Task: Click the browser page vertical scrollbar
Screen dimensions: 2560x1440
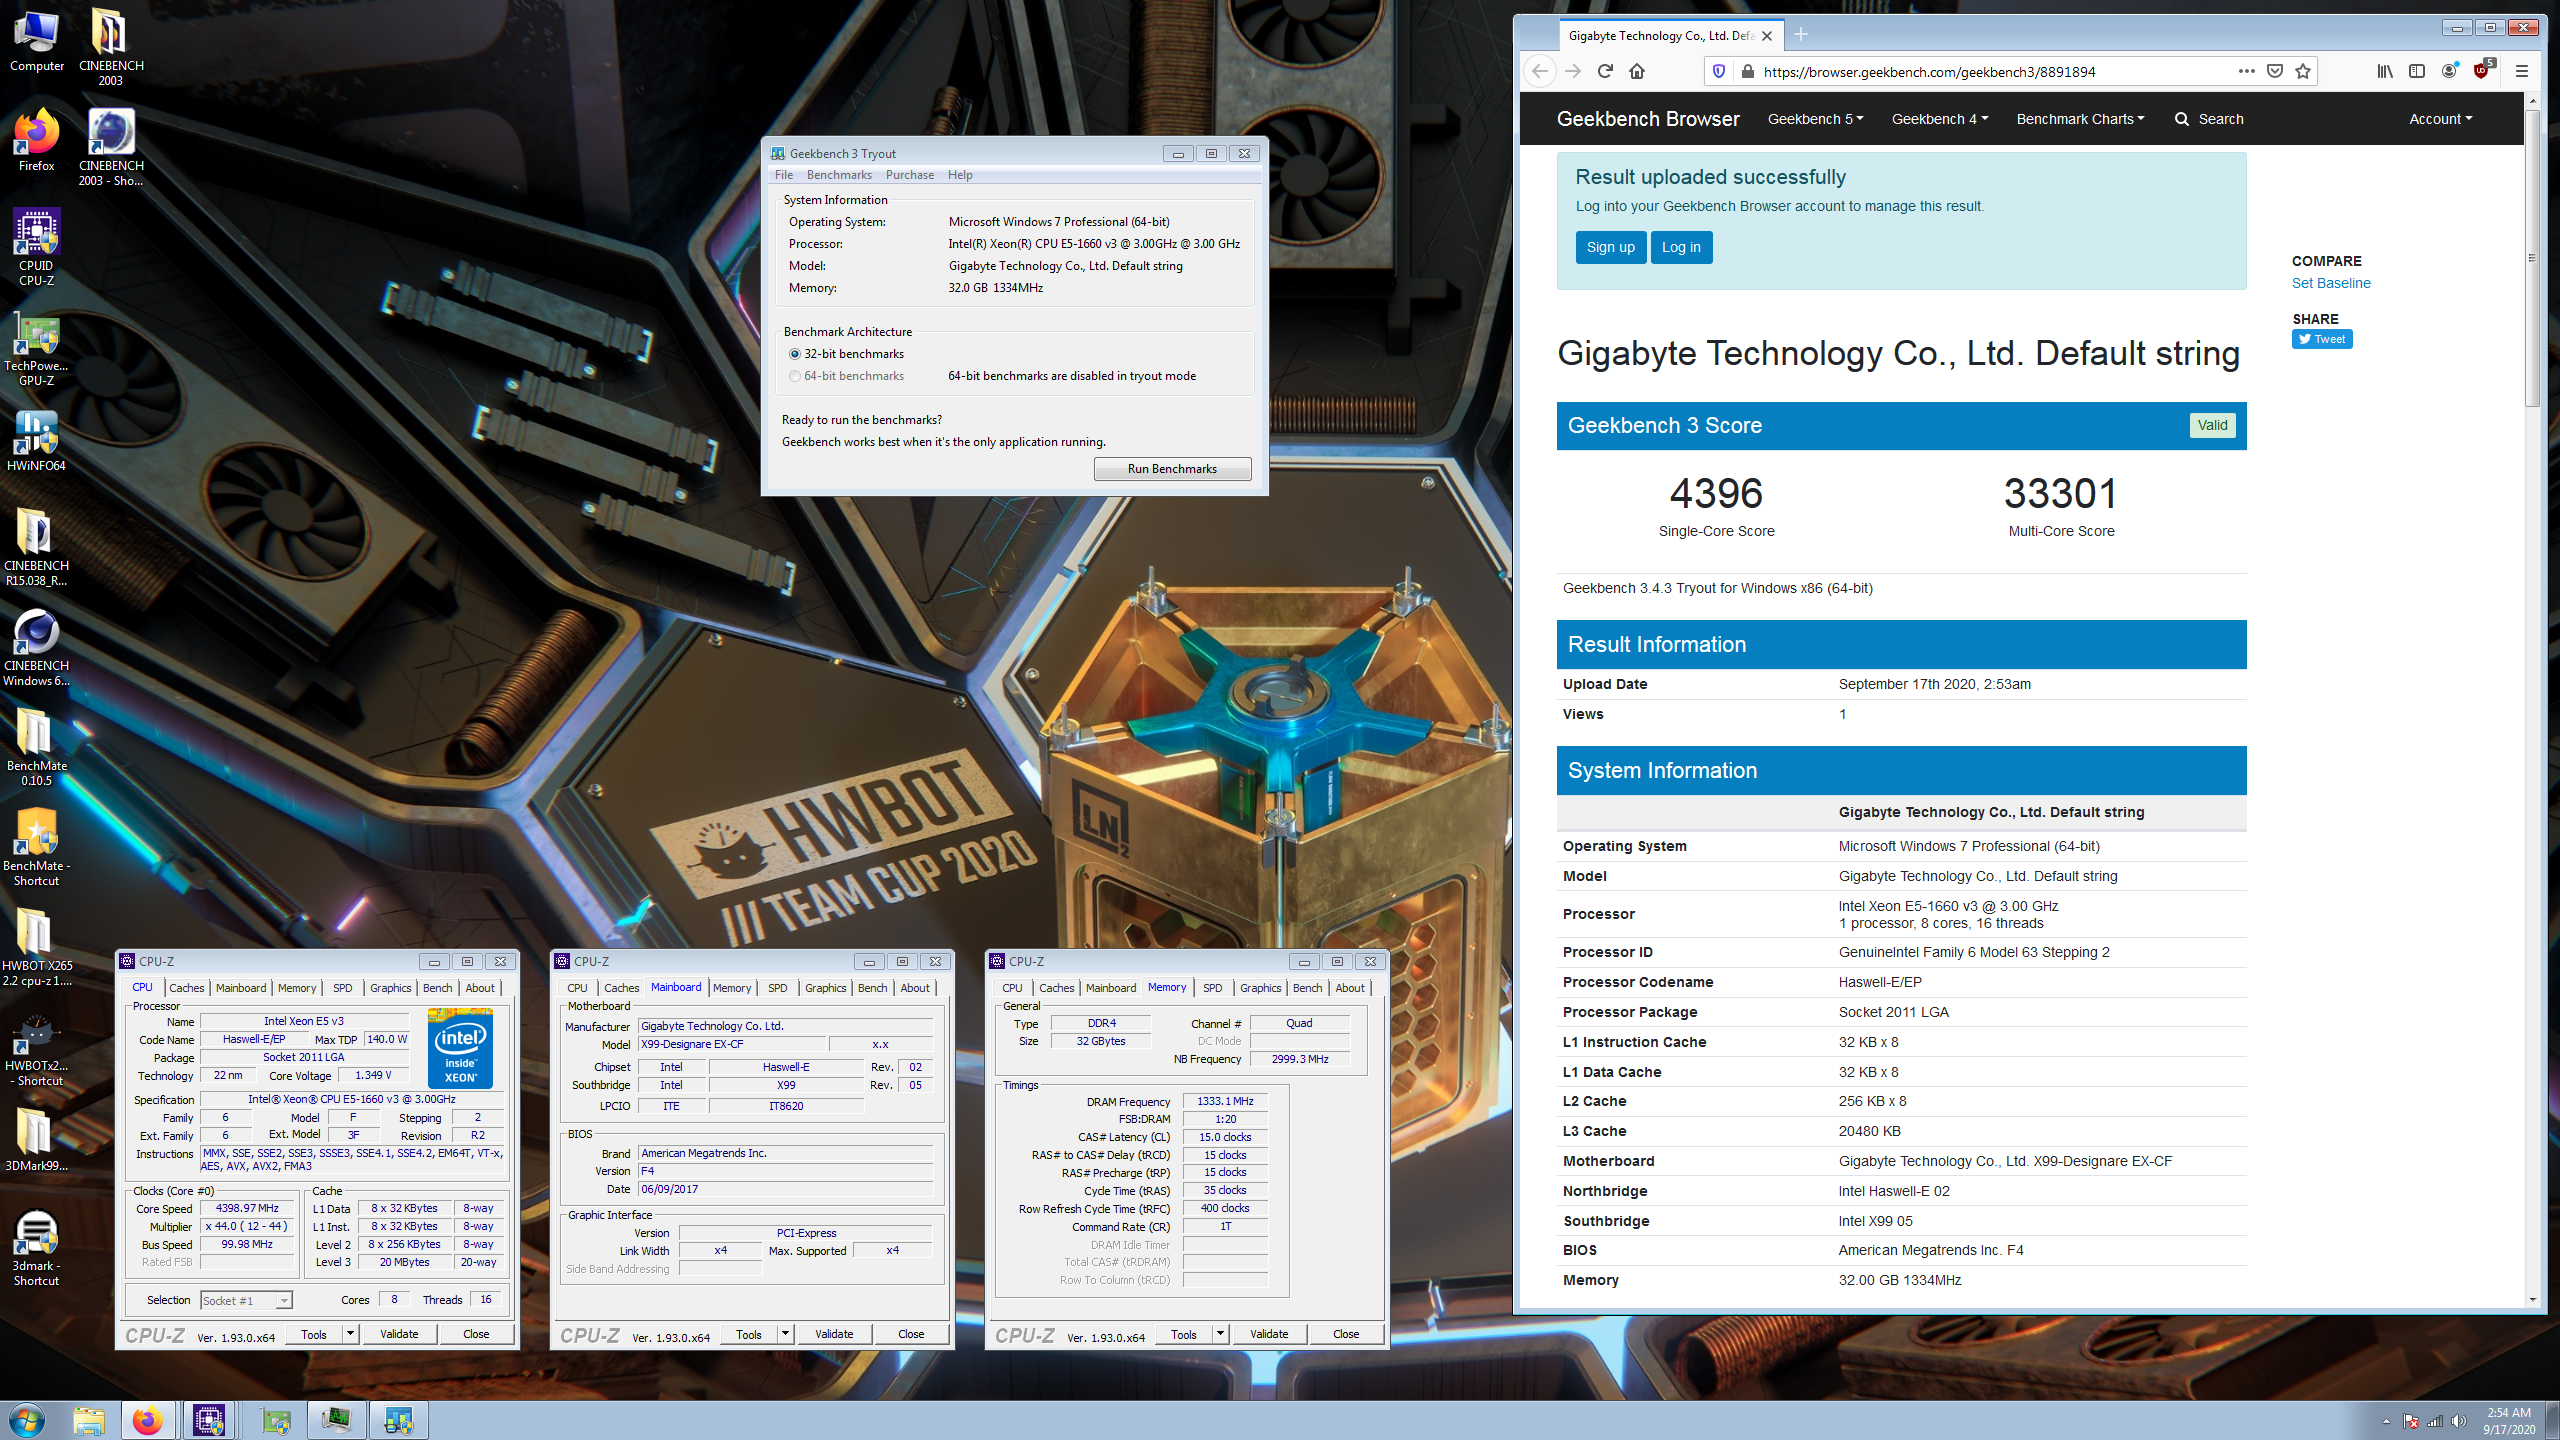Action: tap(2532, 260)
